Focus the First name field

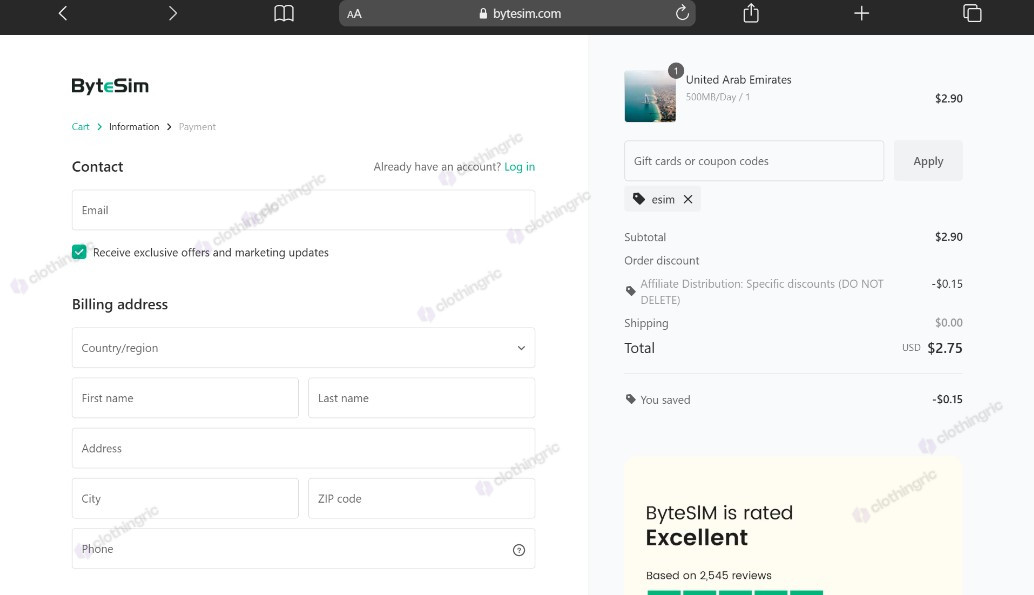(185, 398)
